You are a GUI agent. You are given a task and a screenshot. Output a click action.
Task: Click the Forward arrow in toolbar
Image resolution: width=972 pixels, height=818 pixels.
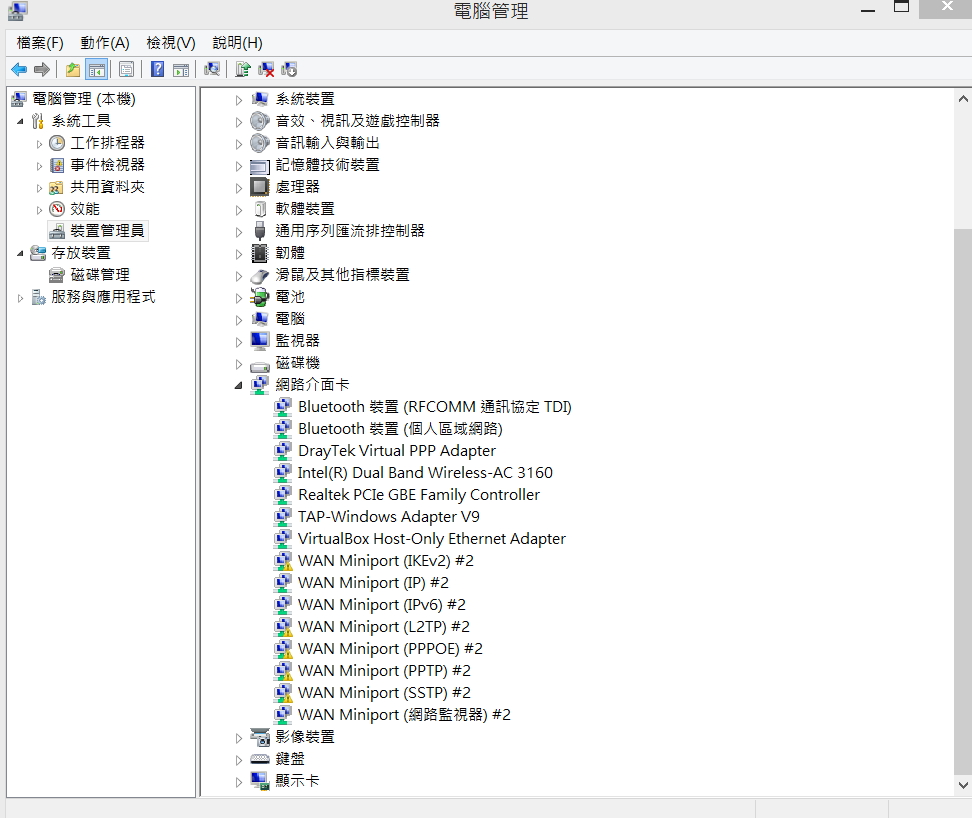pos(42,69)
